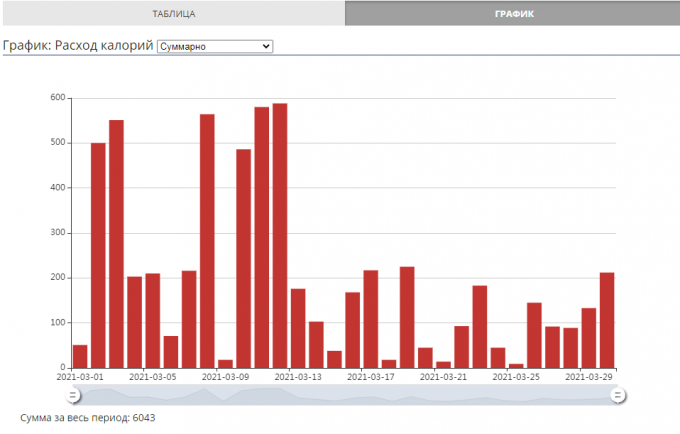Click the 400 y-axis label

tap(58, 188)
